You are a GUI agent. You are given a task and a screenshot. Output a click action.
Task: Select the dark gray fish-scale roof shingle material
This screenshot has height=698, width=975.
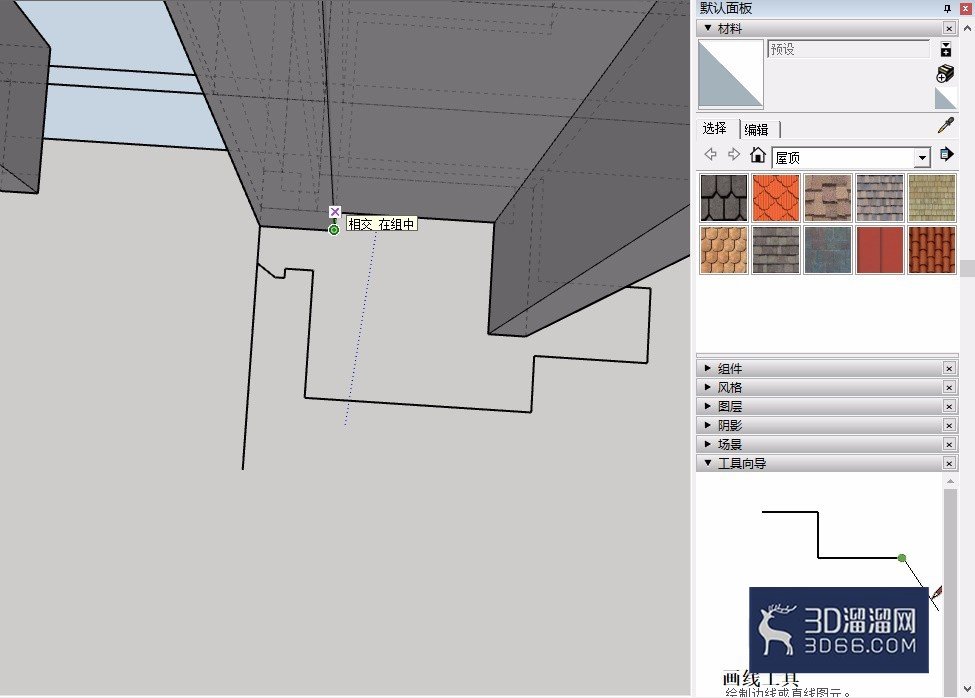click(724, 198)
